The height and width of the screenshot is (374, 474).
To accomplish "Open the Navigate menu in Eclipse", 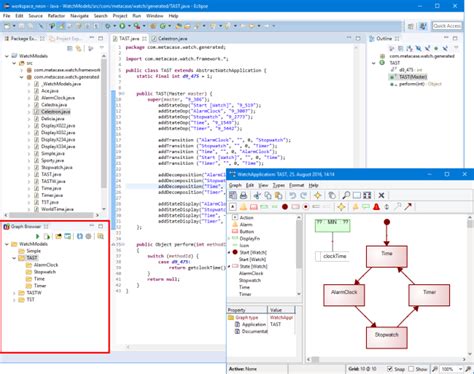I will 79,16.
